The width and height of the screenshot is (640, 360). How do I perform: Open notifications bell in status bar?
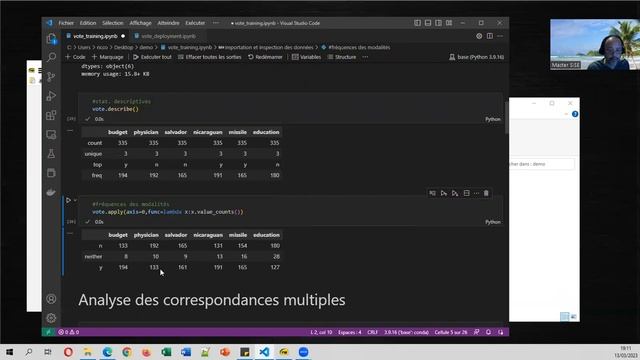(x=489, y=332)
